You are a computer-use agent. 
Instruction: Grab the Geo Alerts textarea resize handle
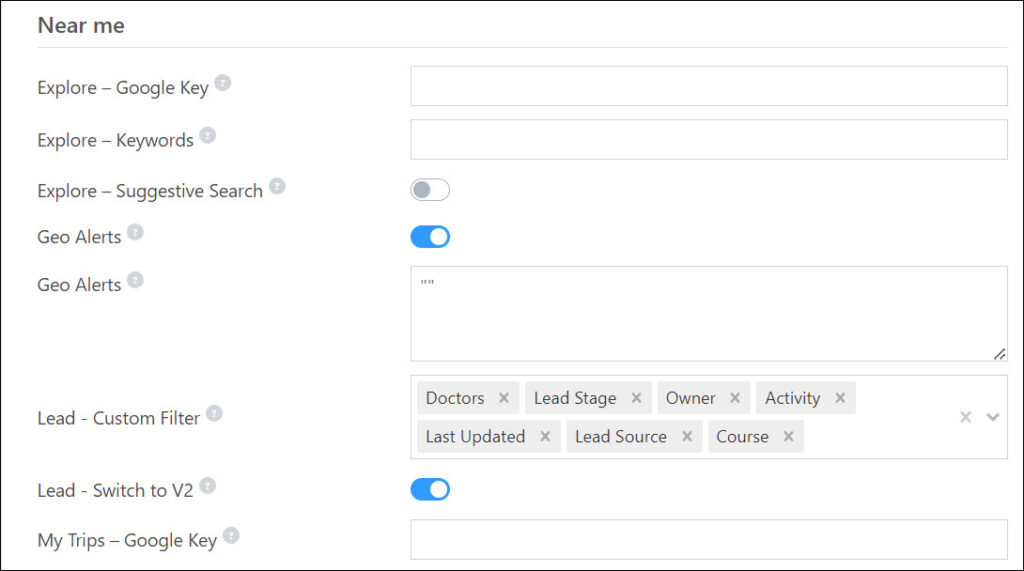[x=999, y=354]
